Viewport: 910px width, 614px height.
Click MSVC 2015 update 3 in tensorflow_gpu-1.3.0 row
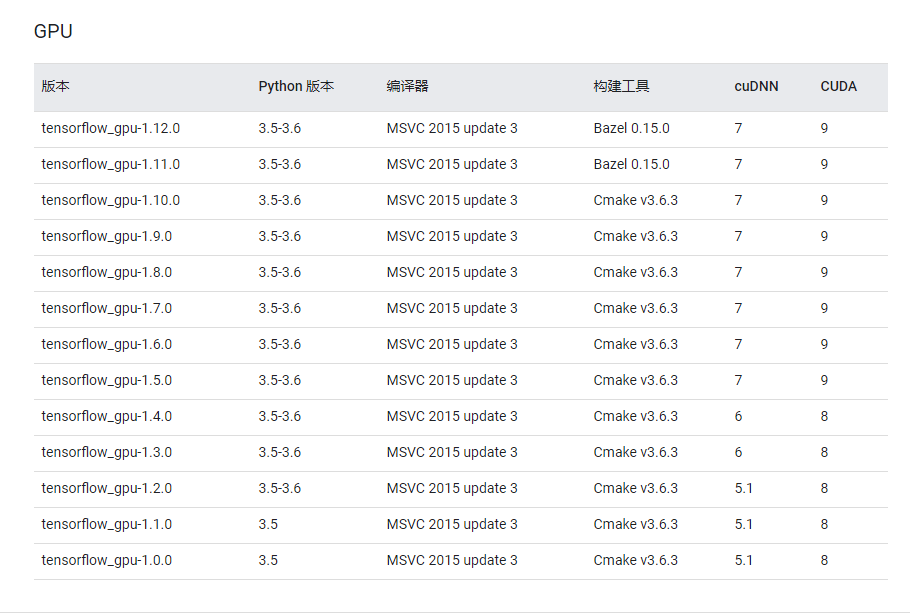tap(452, 452)
